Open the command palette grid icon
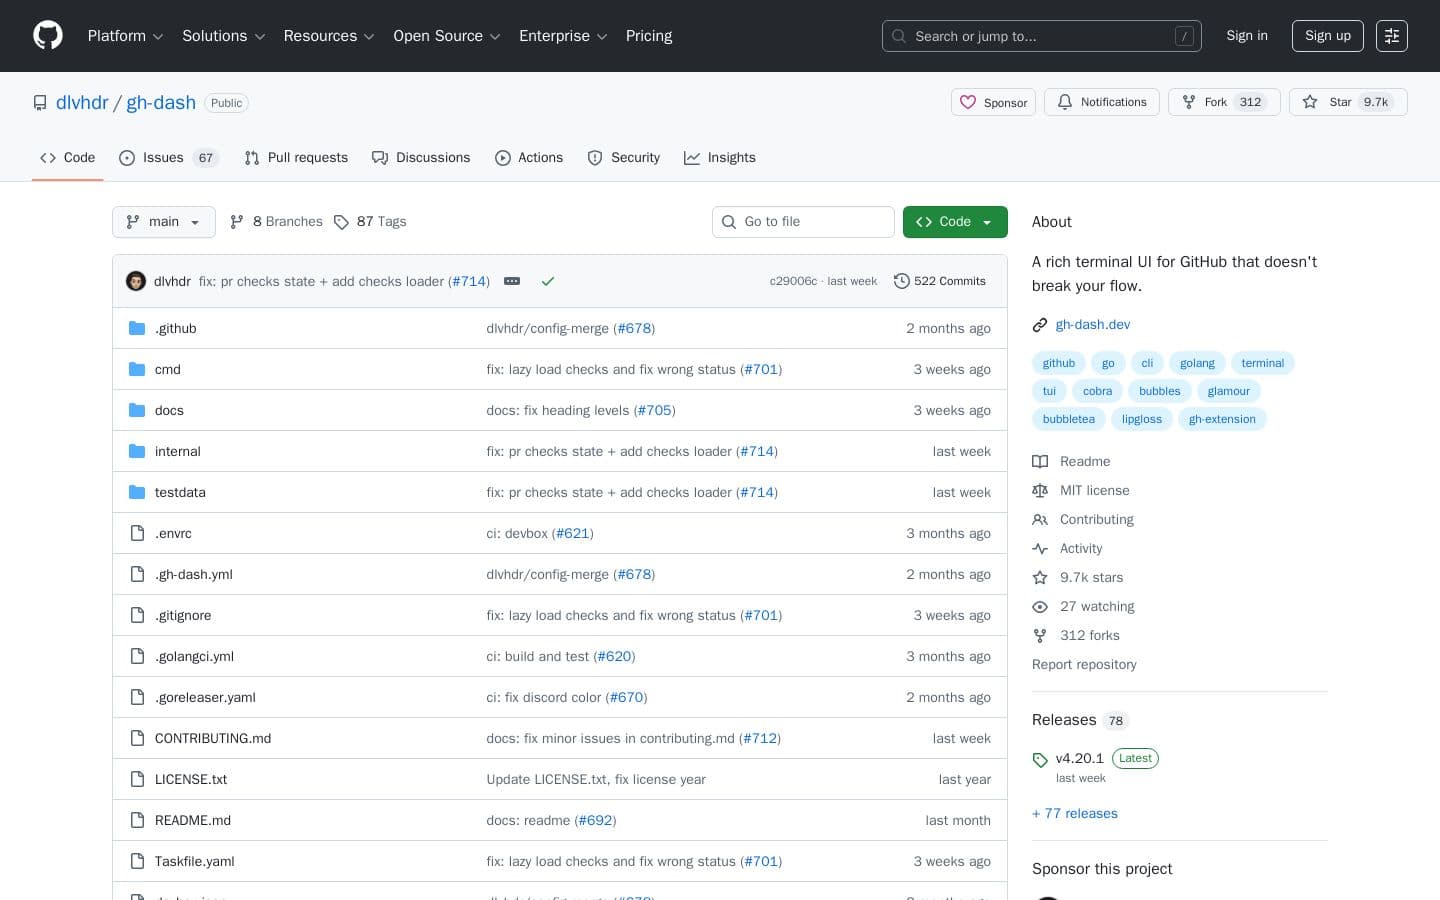1440x900 pixels. 1392,36
